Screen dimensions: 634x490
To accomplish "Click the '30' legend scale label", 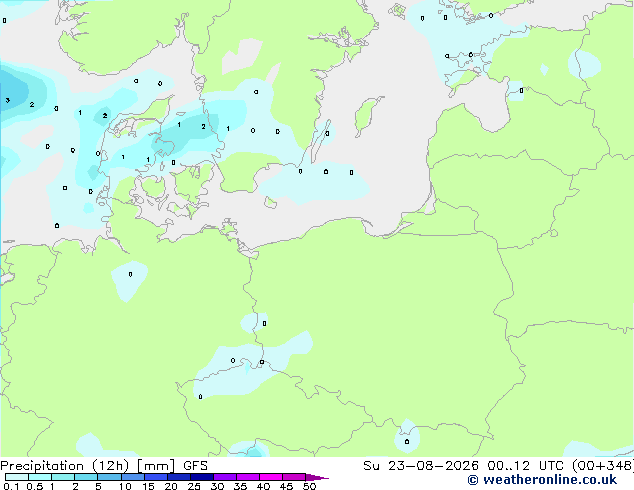I will tap(217, 486).
